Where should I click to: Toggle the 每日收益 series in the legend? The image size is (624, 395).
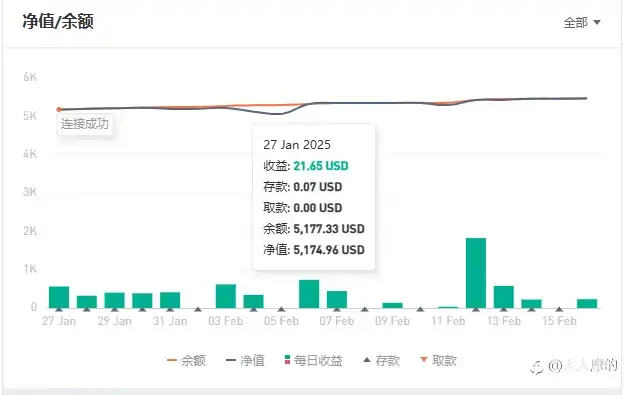coord(314,360)
